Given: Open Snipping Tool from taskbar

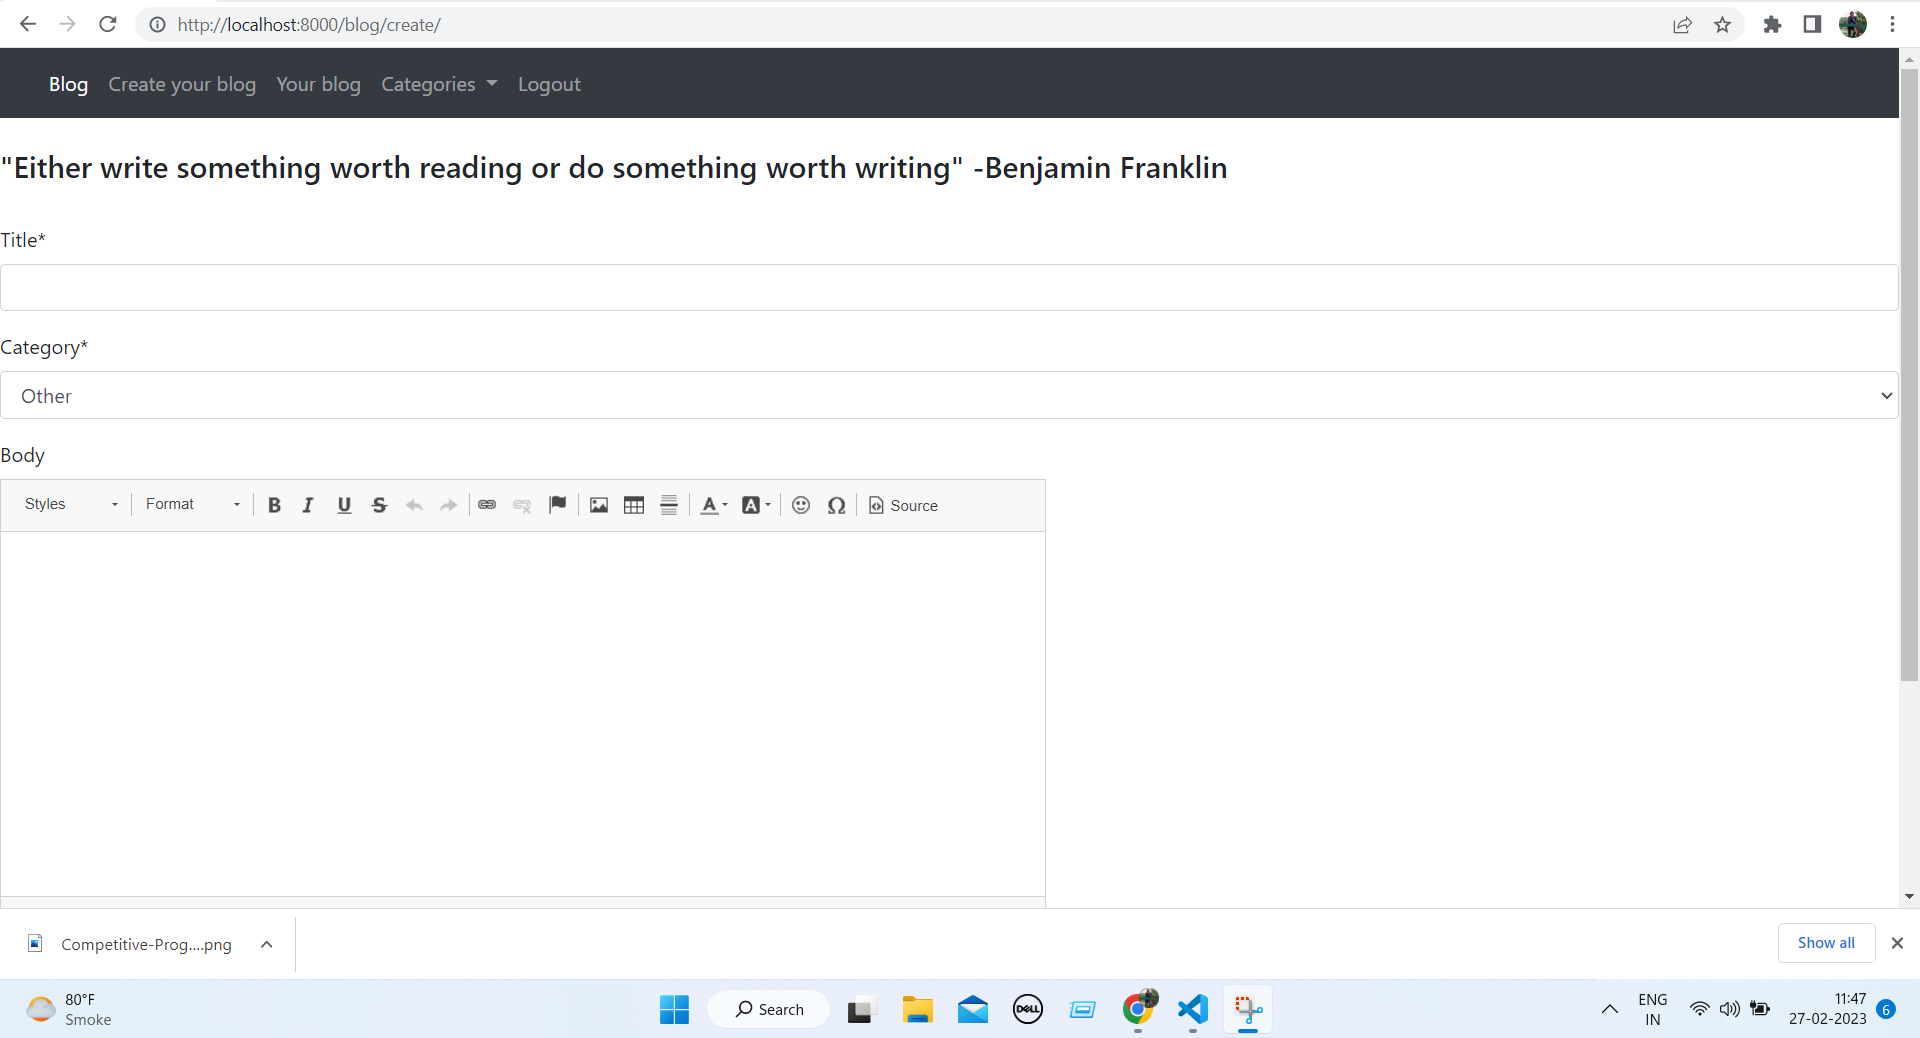Looking at the screenshot, I should [1247, 1009].
